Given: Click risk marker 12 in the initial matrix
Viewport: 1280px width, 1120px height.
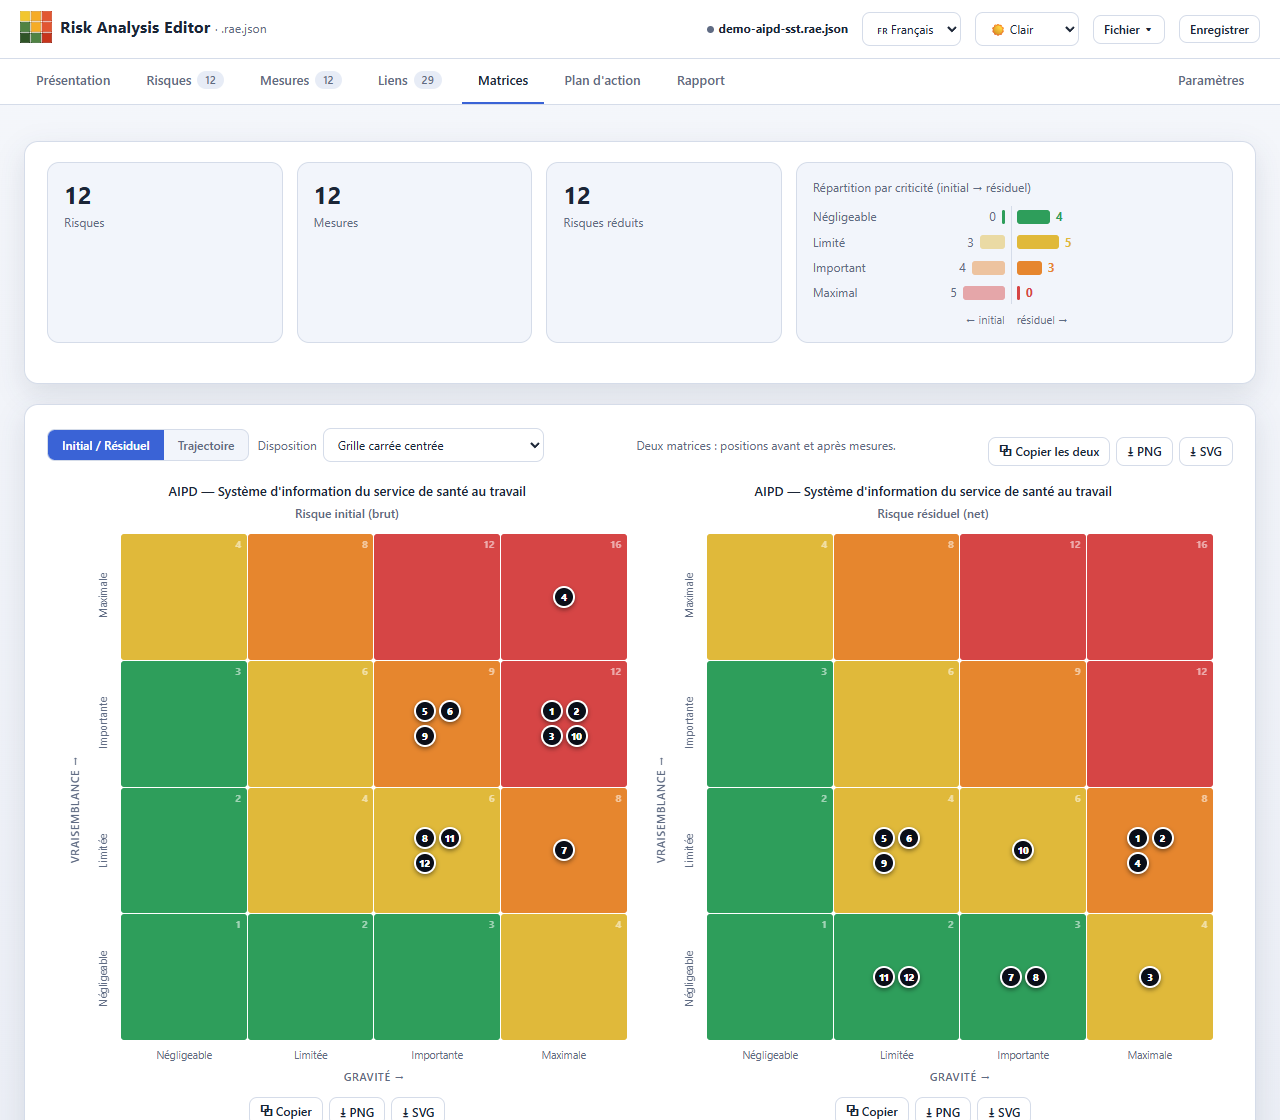Looking at the screenshot, I should pos(425,863).
